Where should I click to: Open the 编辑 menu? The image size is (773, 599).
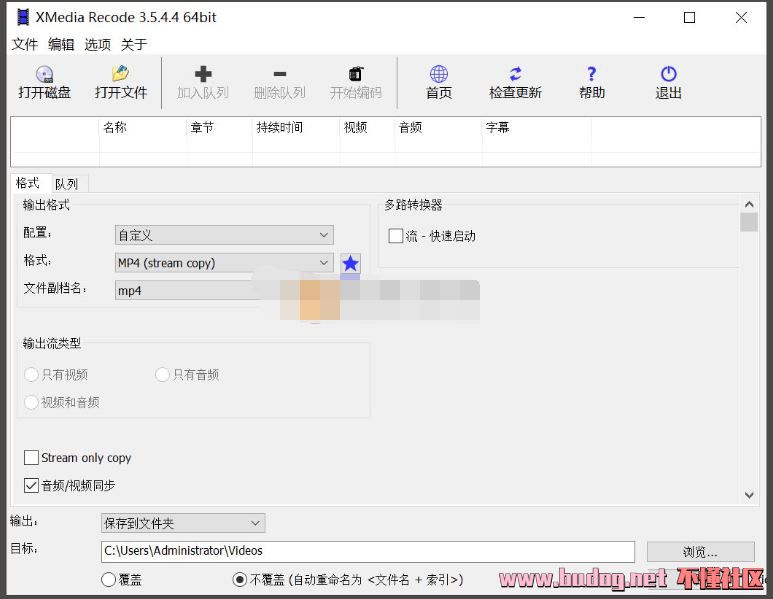(61, 44)
